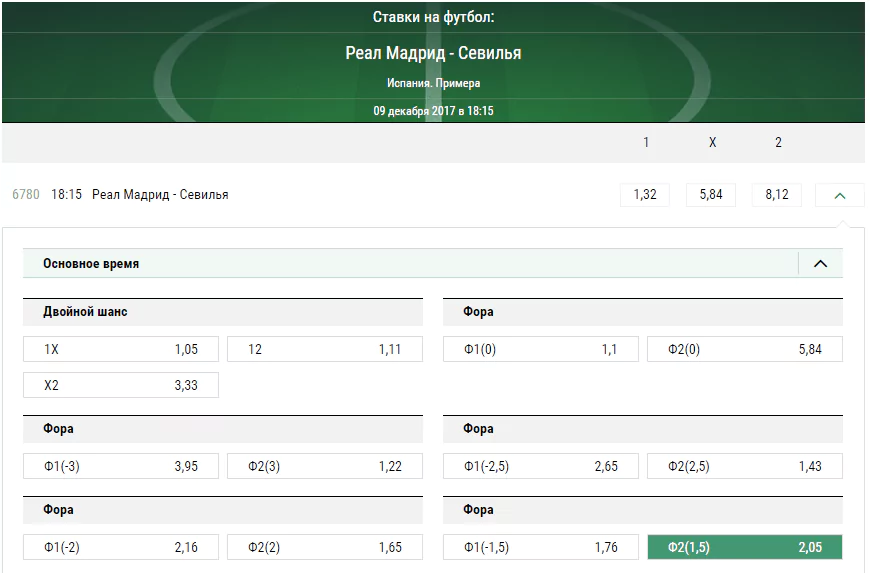Viewport: 870px width, 573px height.
Task: Click the Ставки на футбол: heading
Action: click(433, 17)
